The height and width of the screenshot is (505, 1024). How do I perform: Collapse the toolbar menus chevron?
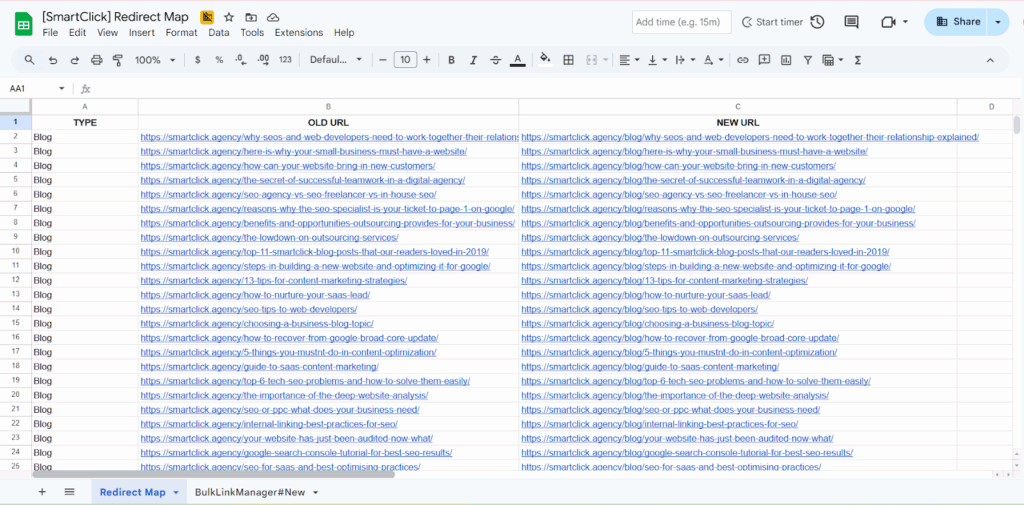pos(990,60)
